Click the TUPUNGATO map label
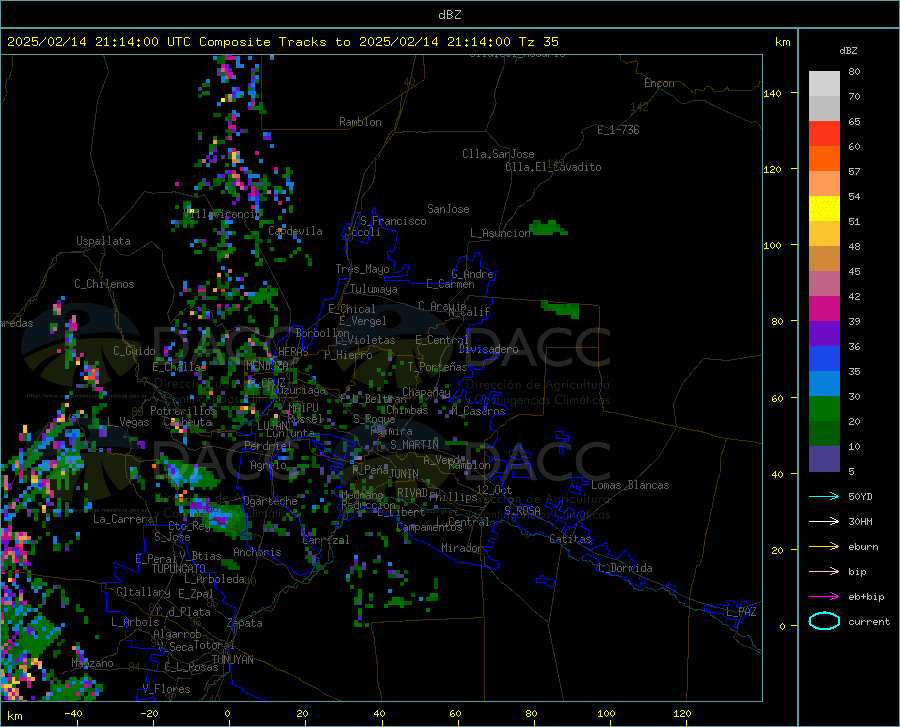Image resolution: width=900 pixels, height=727 pixels. 179,569
